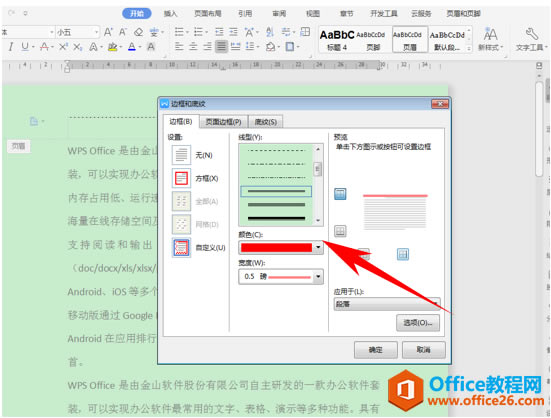Image resolution: width=551 pixels, height=418 pixels.
Task: Center align the paragraph
Action: [x=193, y=47]
